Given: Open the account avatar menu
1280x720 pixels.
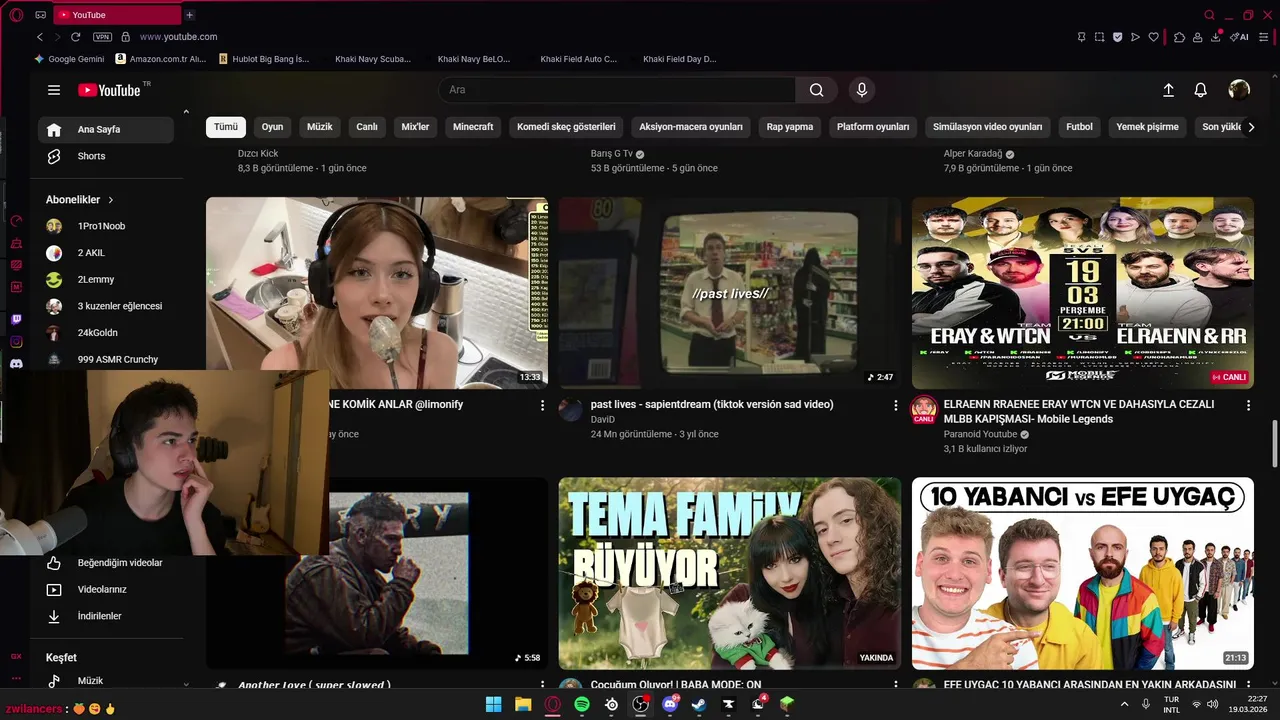Looking at the screenshot, I should coord(1239,90).
